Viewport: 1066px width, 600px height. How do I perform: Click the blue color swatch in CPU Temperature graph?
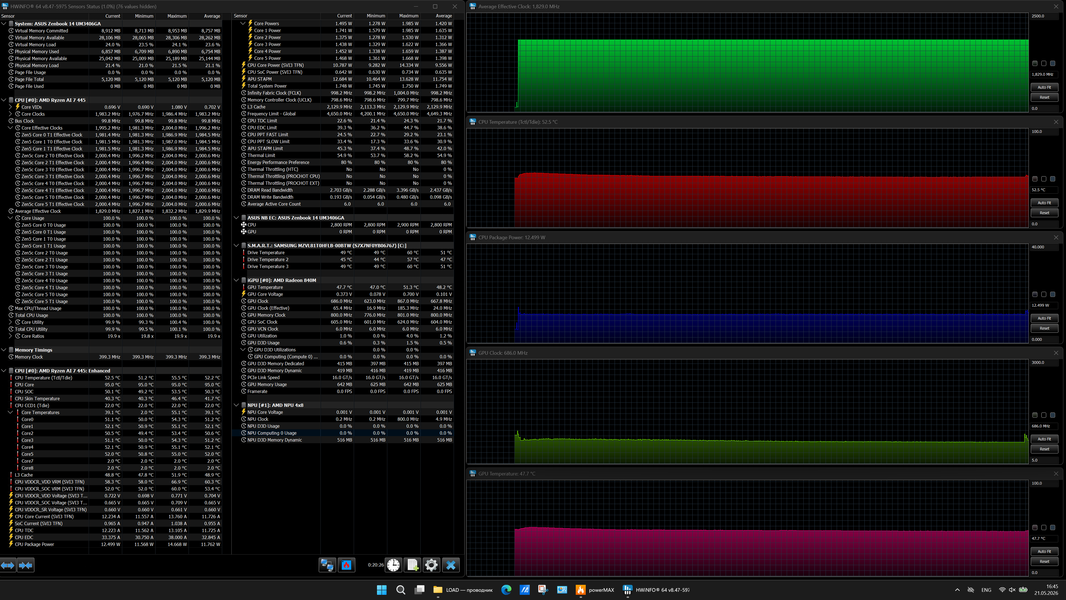(1052, 179)
